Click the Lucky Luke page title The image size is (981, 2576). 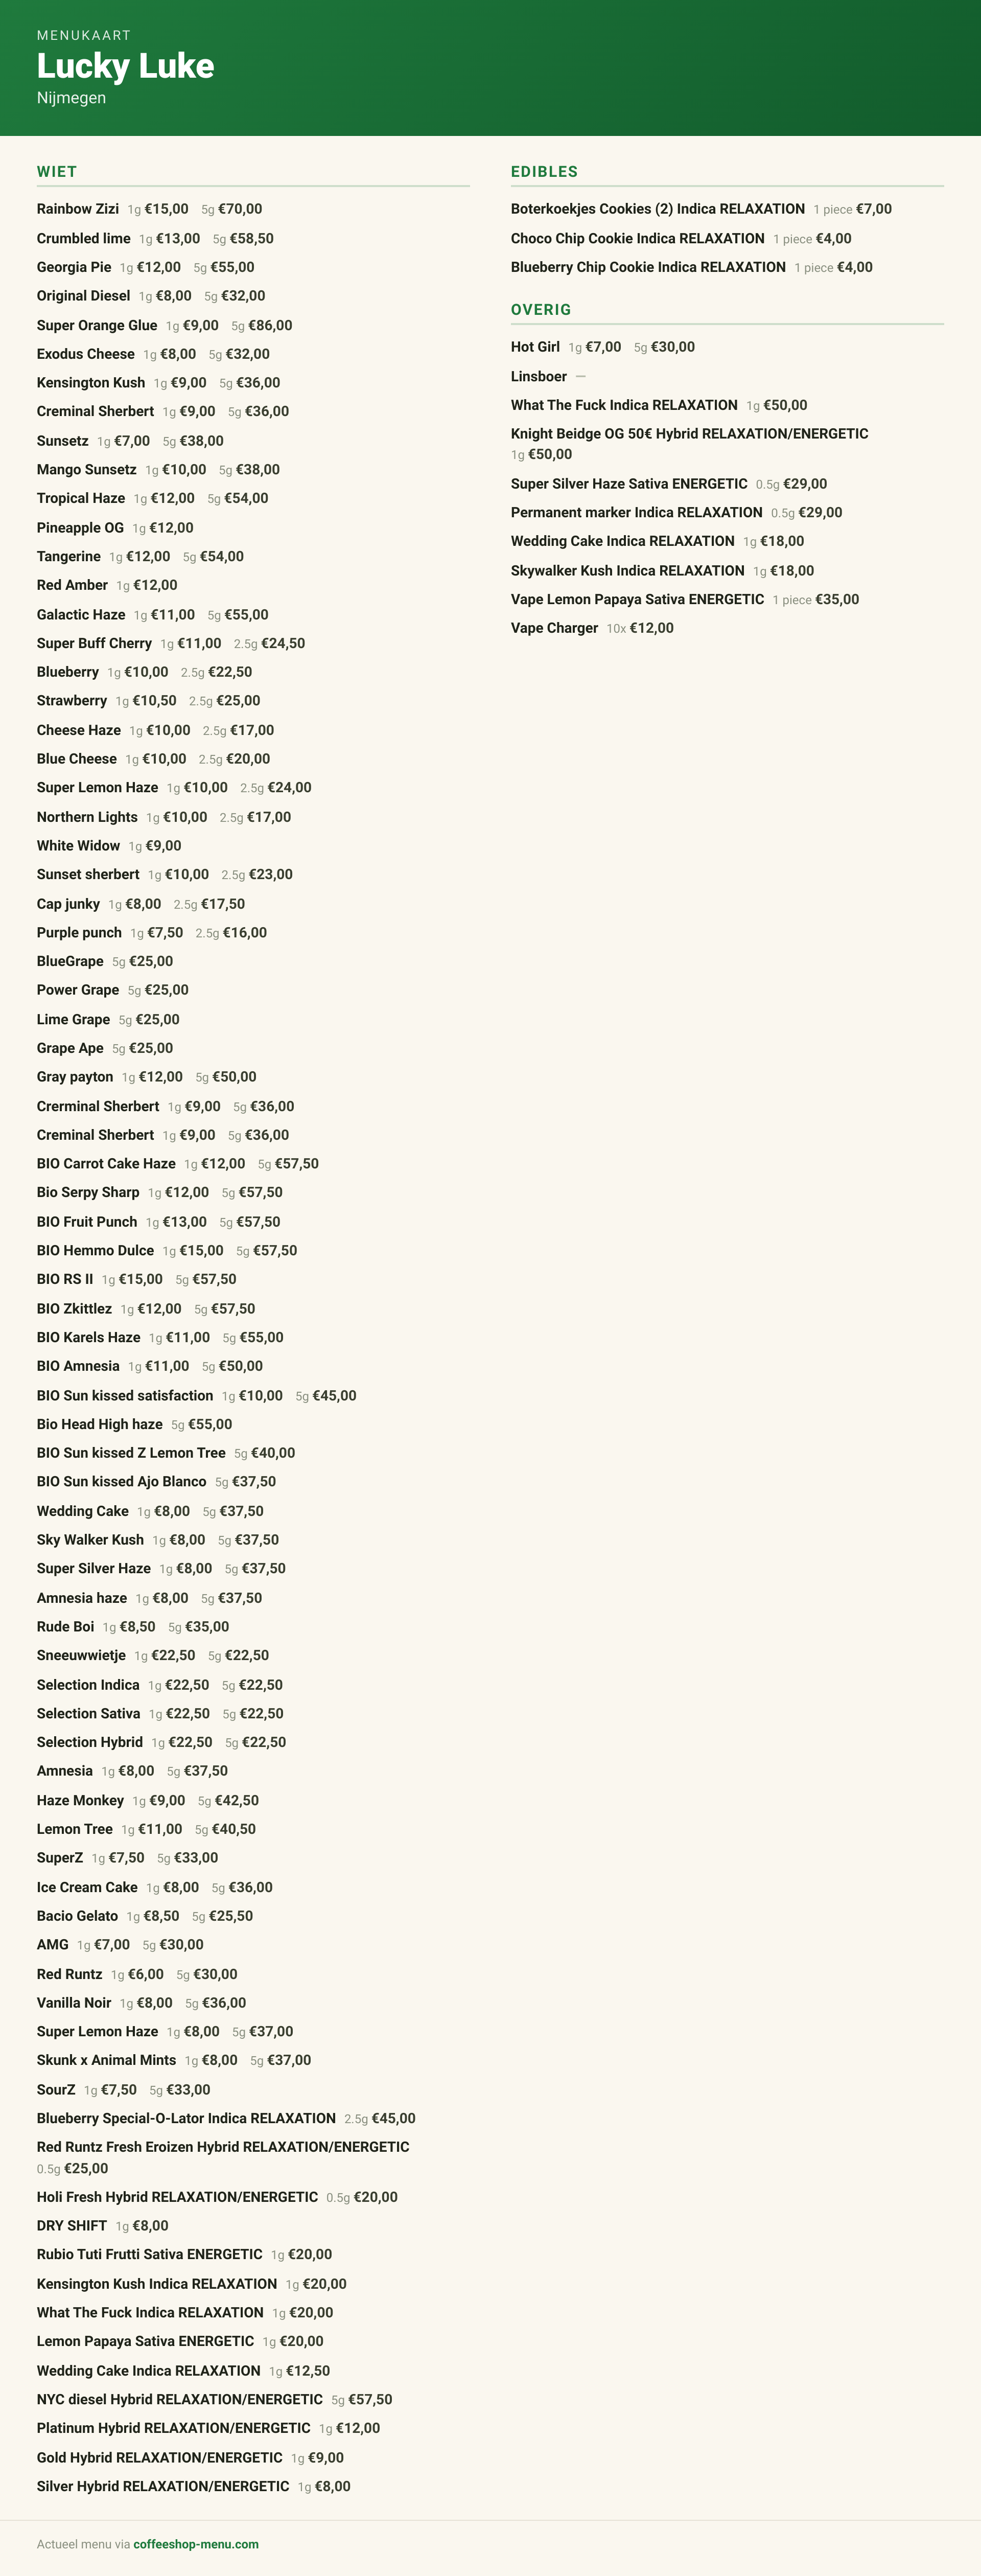[x=125, y=66]
